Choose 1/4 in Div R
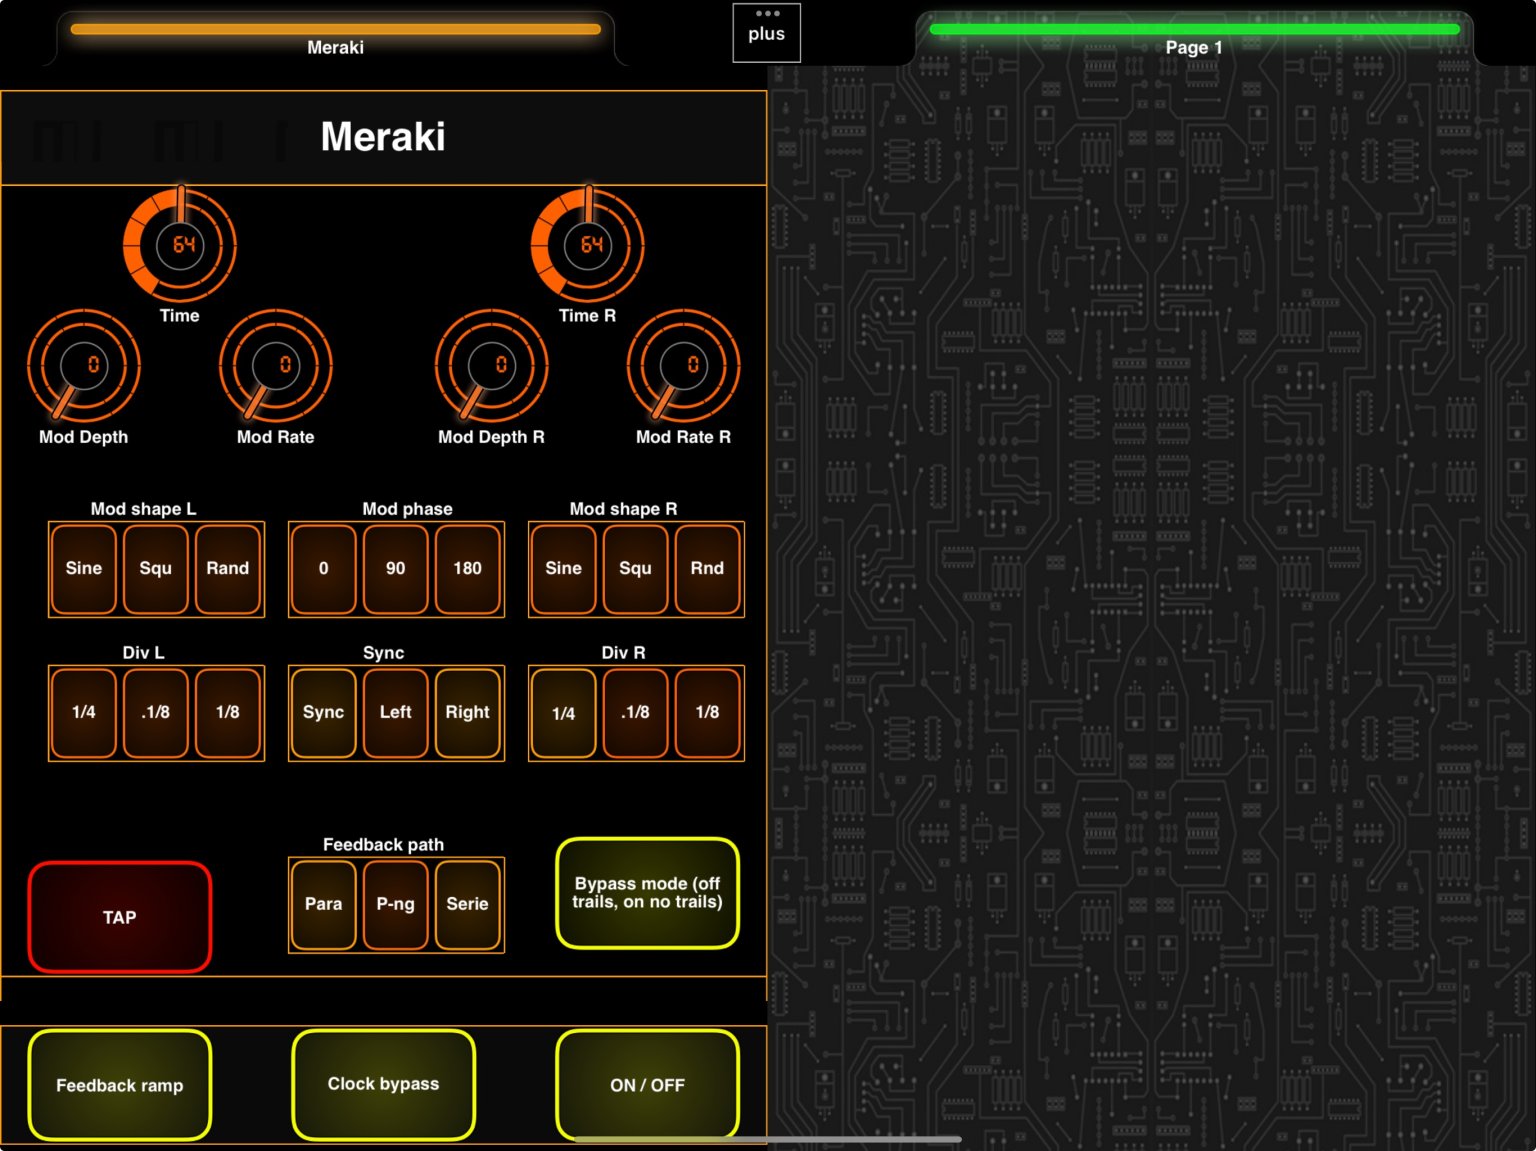 (564, 713)
